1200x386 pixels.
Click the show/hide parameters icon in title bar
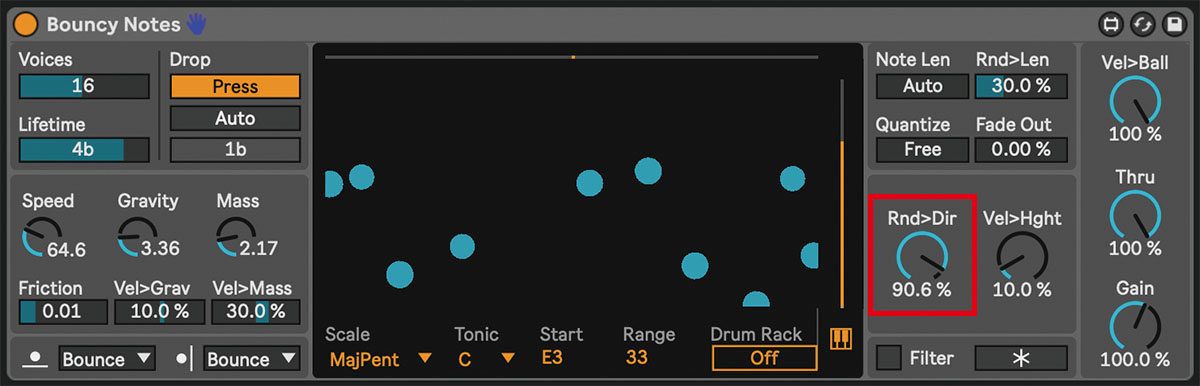click(1111, 23)
